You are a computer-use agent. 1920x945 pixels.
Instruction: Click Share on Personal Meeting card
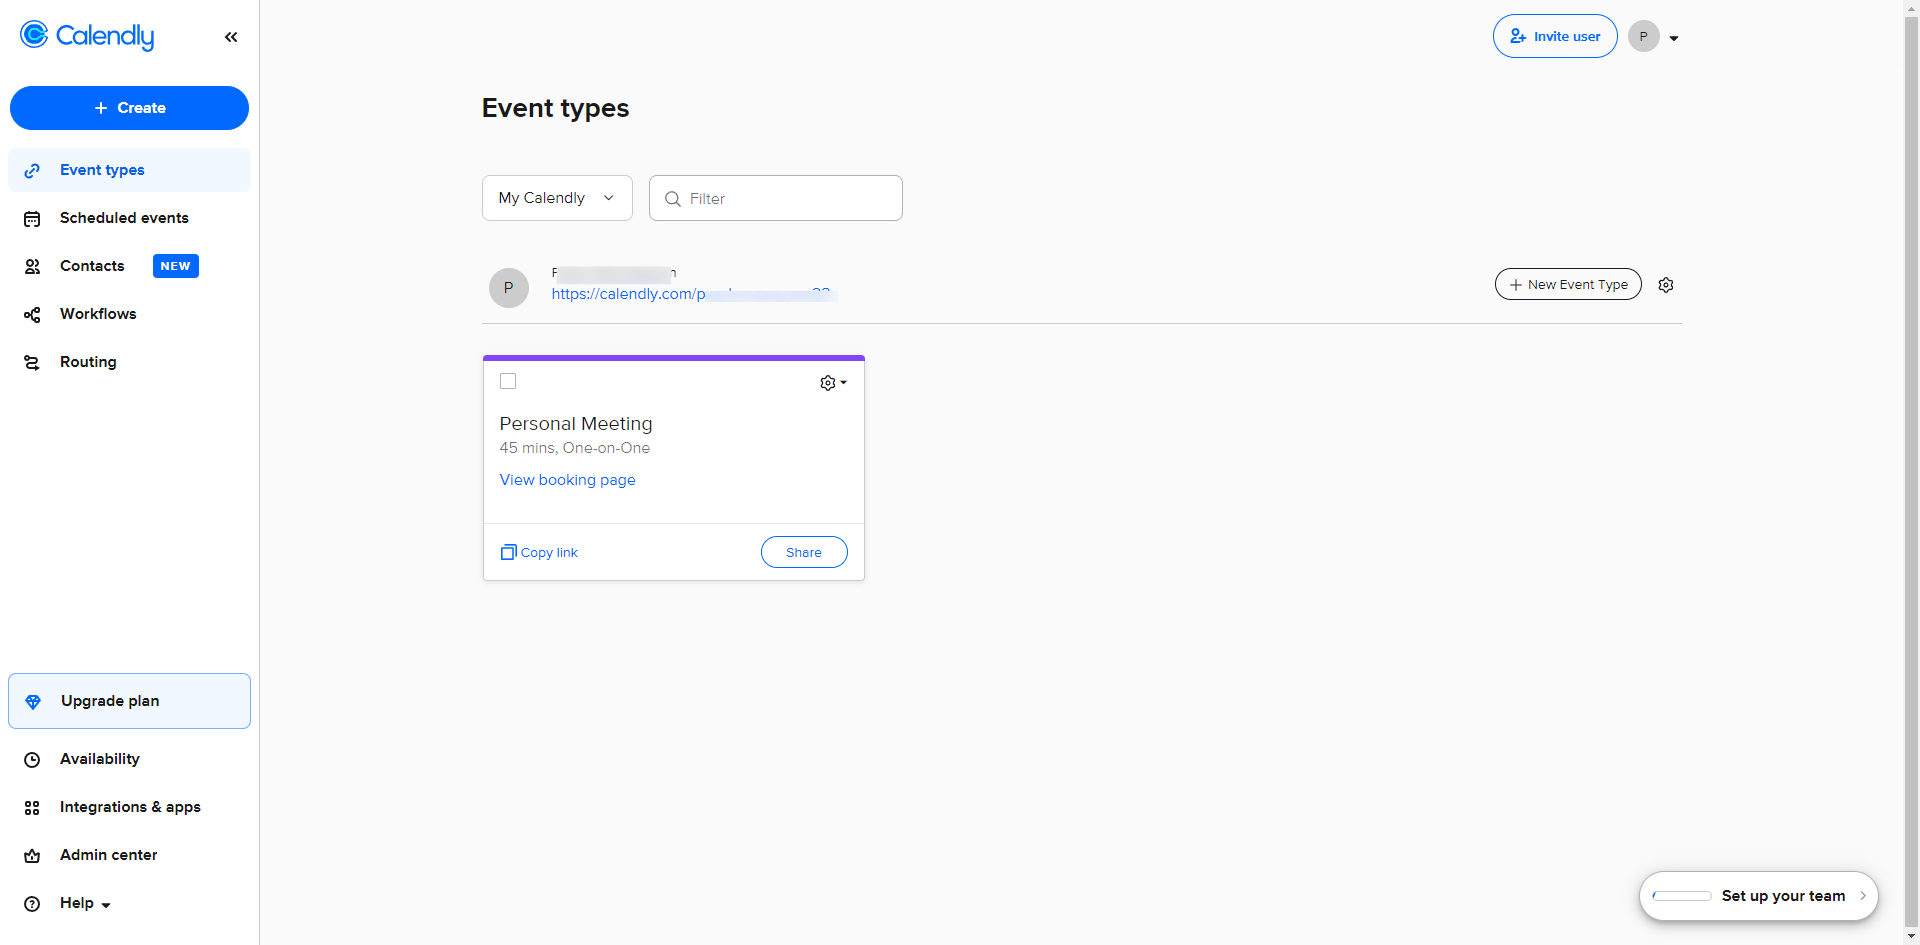(804, 552)
